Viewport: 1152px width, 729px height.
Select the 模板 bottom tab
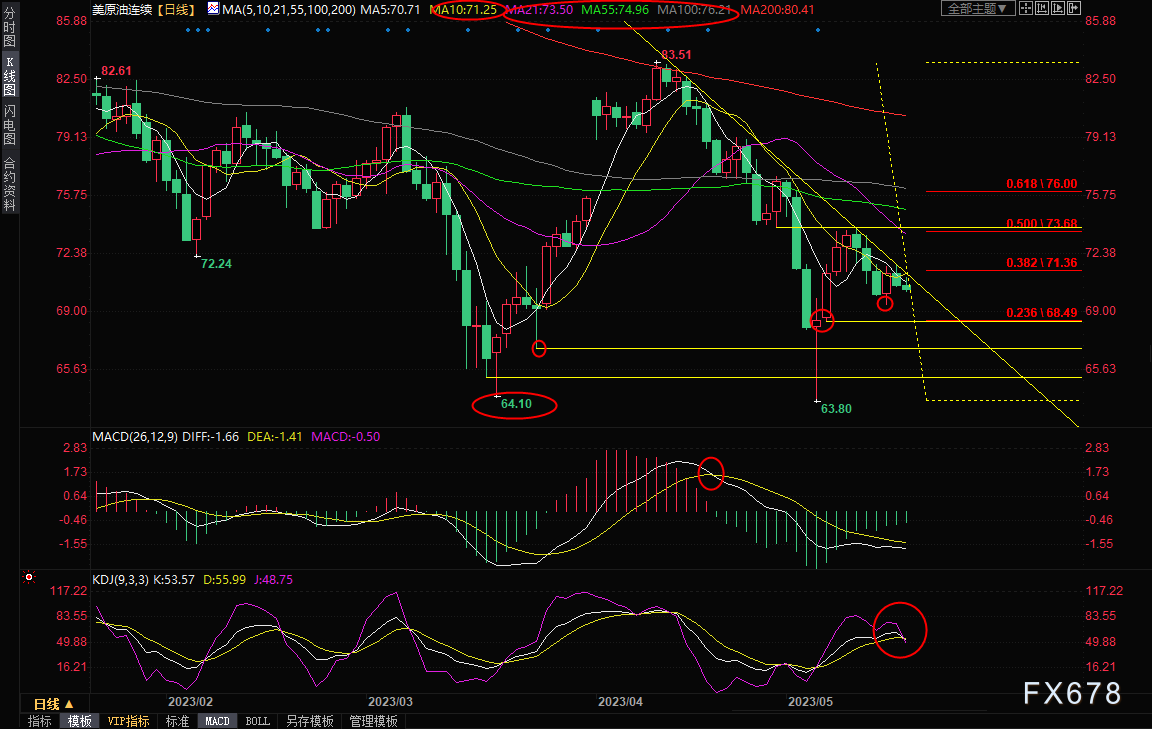coord(79,721)
